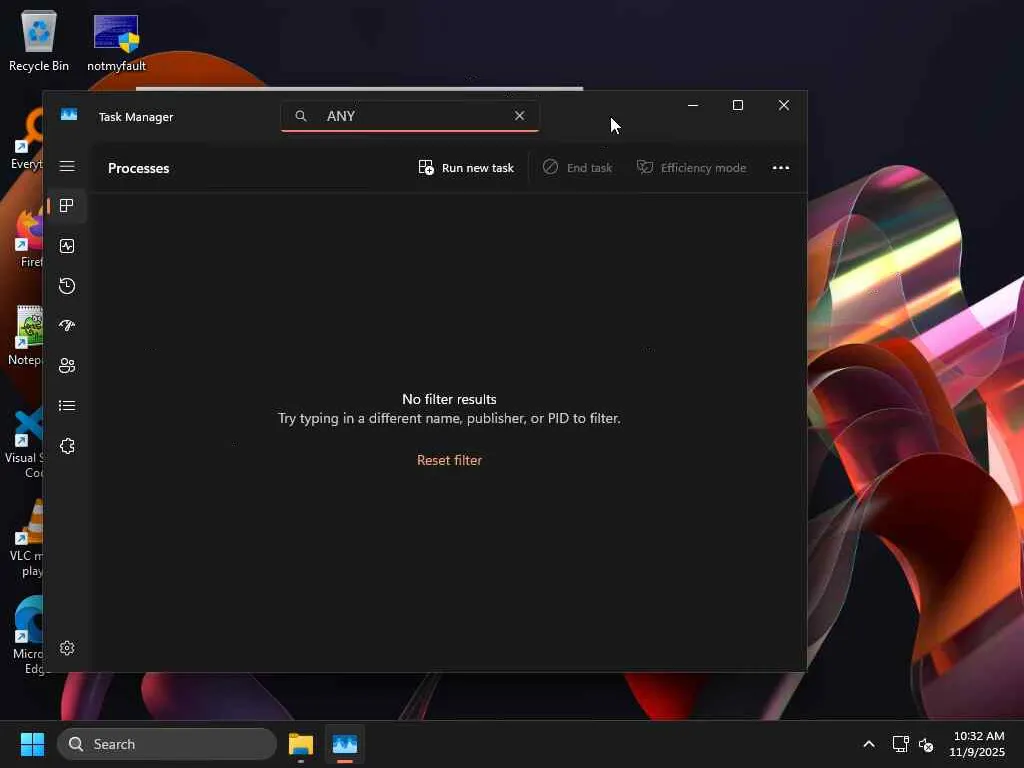Select the Recycle Bin desktop icon

pos(39,41)
